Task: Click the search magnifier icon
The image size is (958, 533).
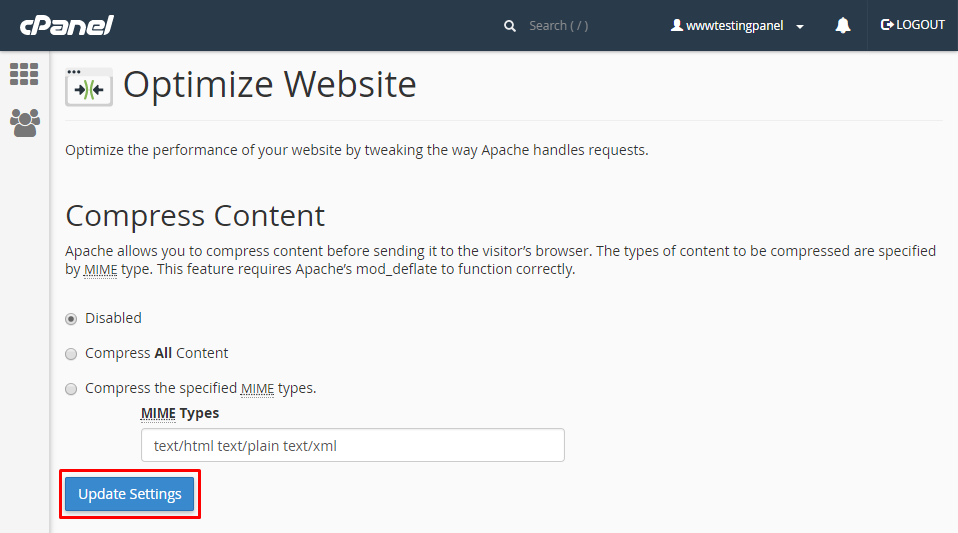Action: 510,26
